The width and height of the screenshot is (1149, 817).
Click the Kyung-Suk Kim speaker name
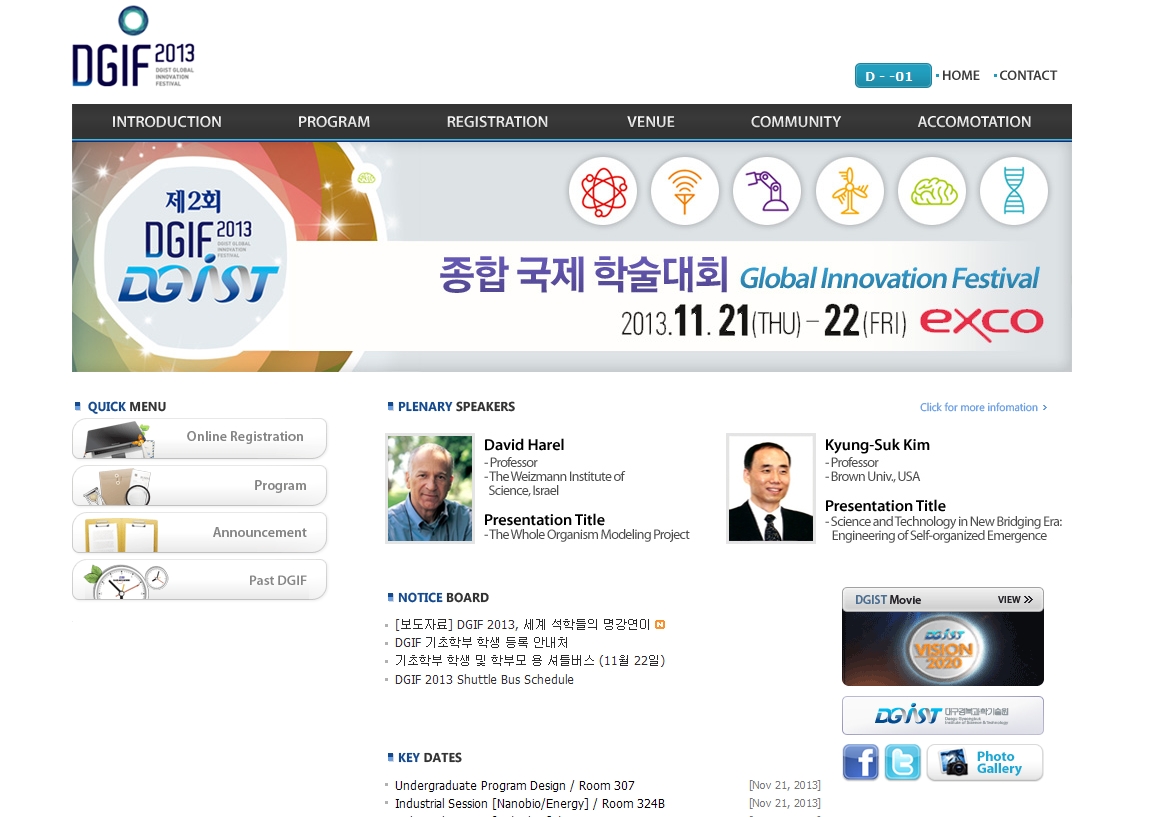[x=877, y=445]
